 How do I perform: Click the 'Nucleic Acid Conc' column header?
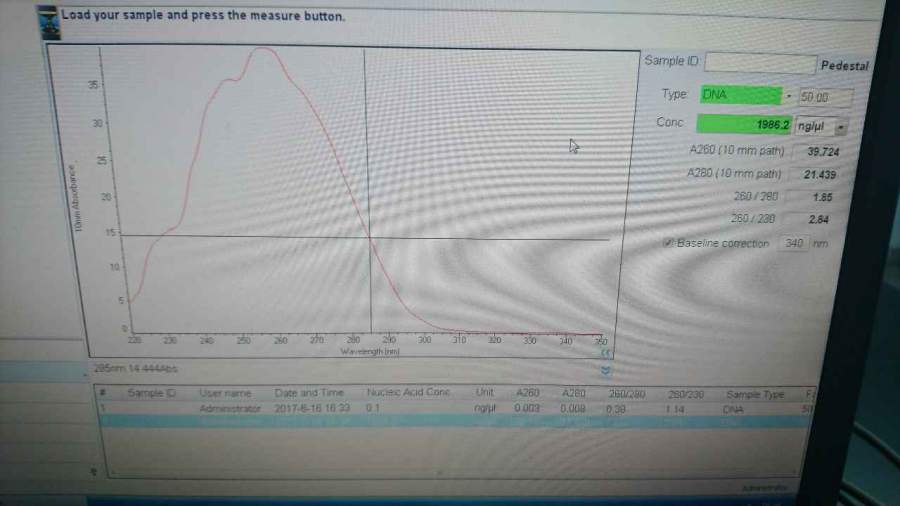408,392
